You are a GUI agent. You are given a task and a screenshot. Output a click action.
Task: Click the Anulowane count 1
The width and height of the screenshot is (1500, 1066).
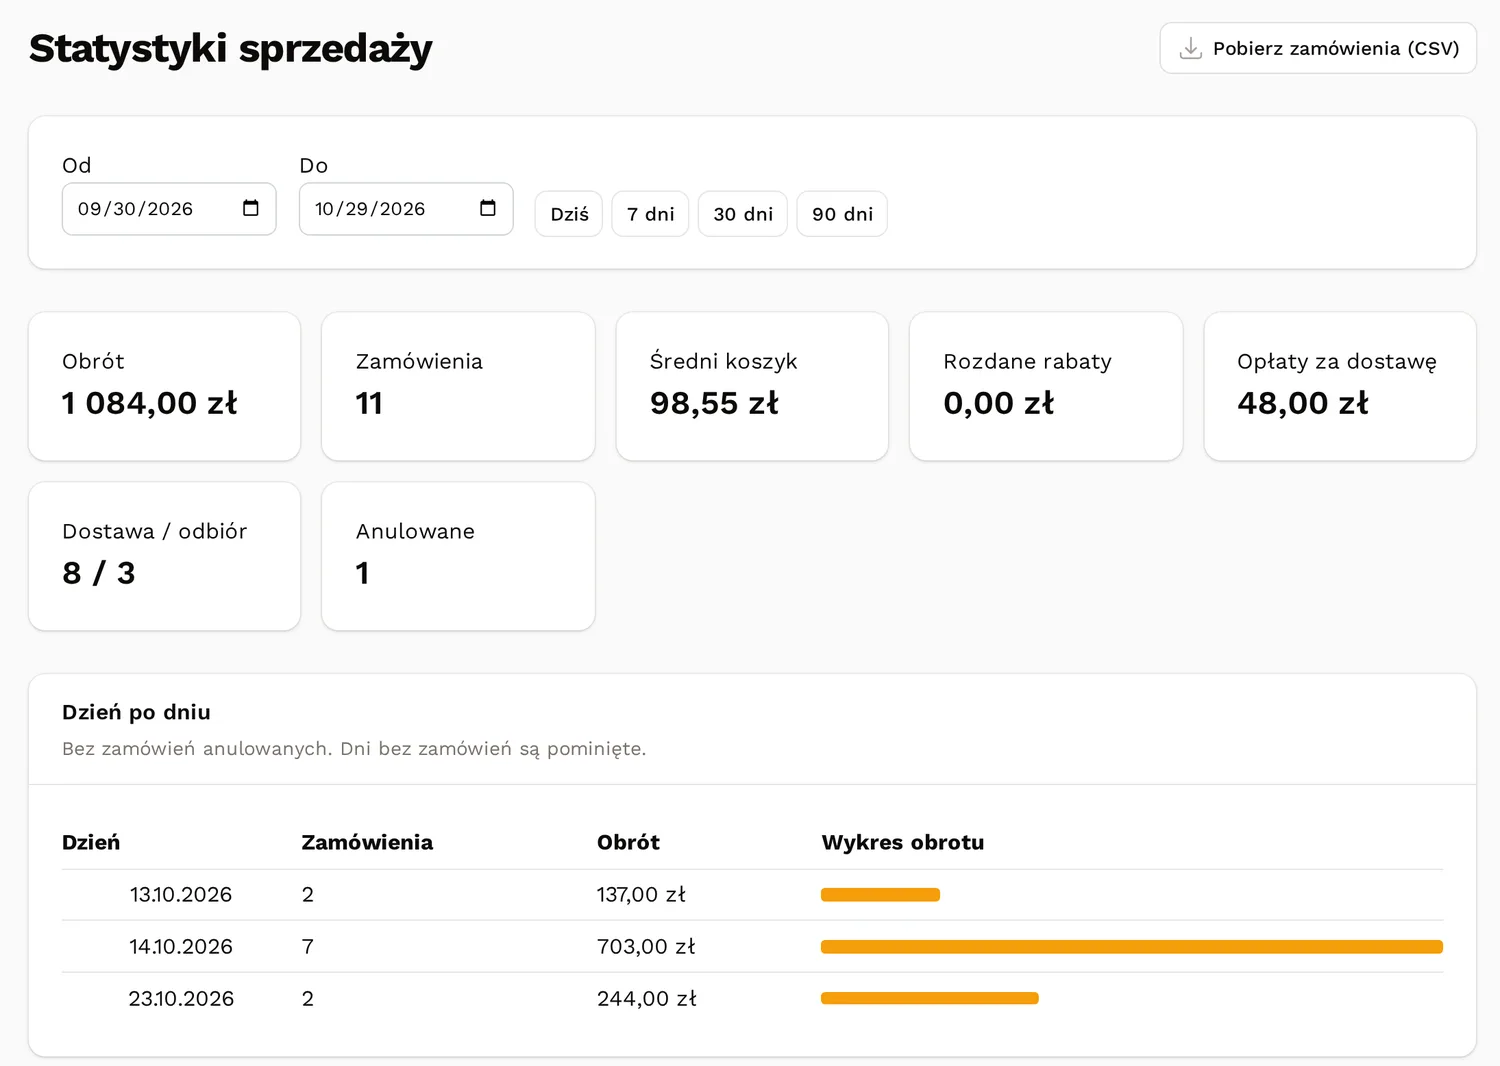363,573
